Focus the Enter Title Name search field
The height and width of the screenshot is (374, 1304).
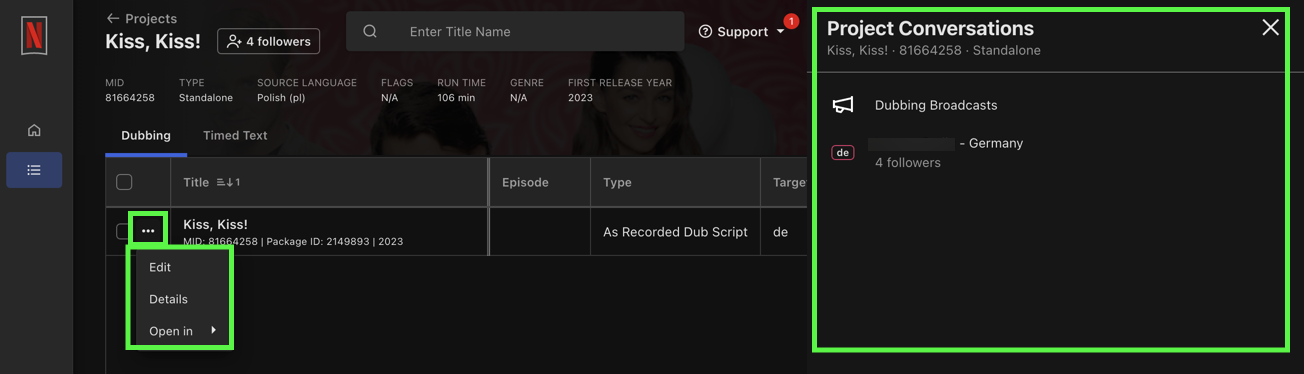pyautogui.click(x=515, y=32)
